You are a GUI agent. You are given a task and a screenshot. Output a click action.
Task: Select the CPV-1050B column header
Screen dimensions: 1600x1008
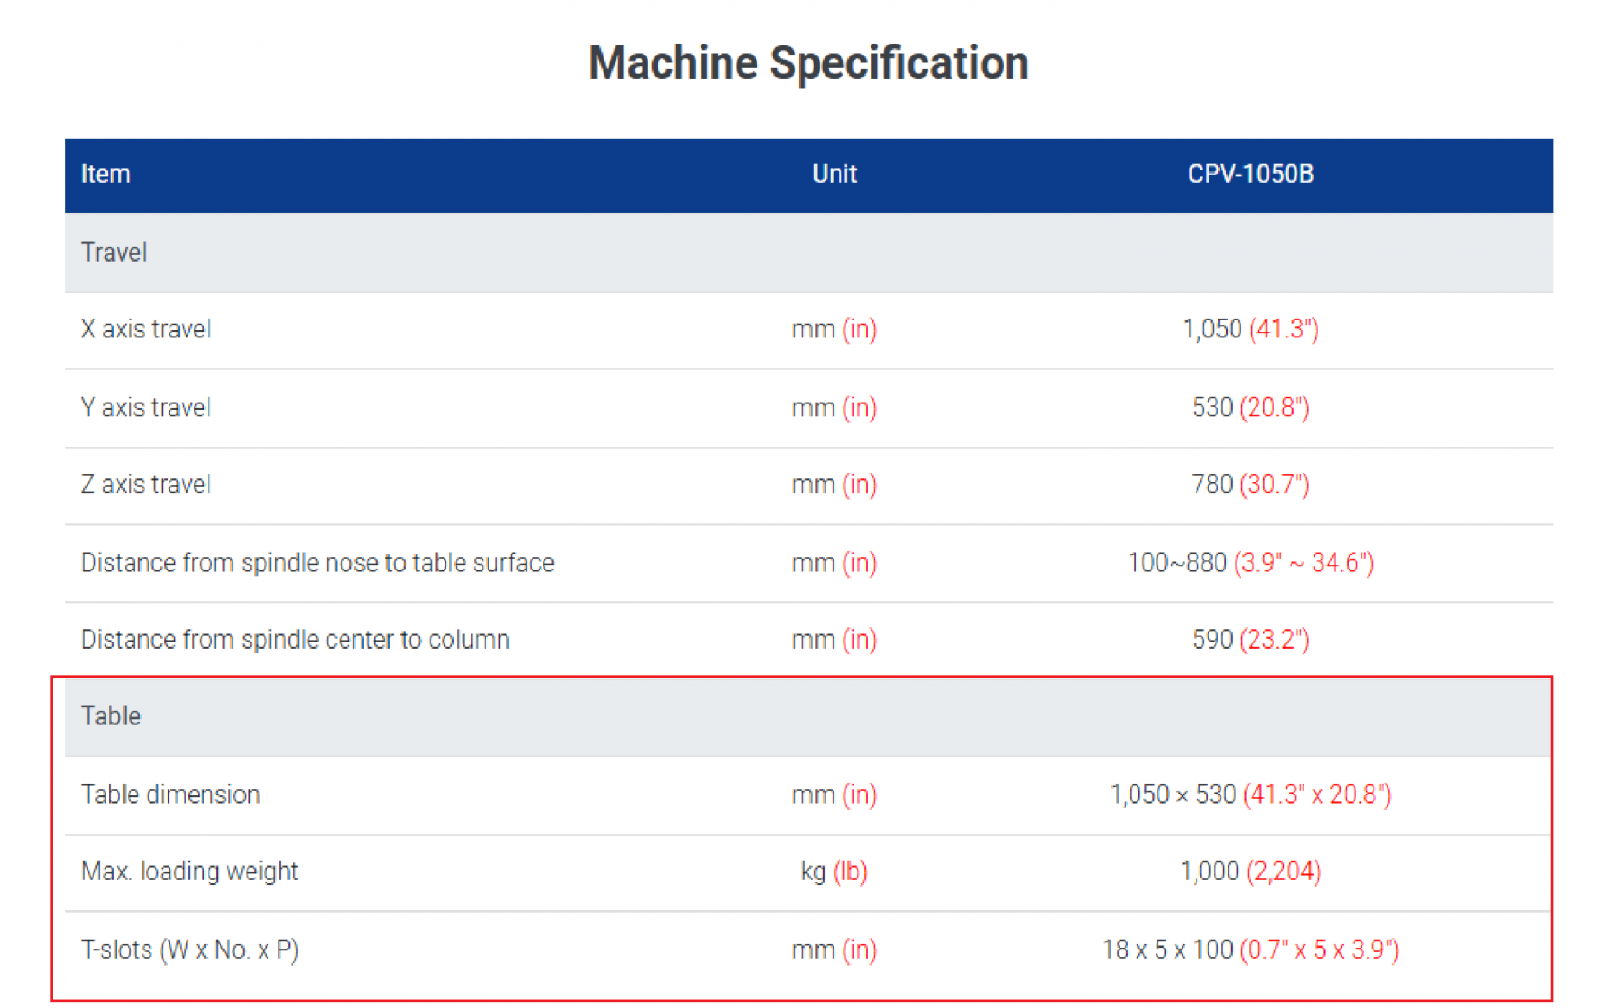click(x=1250, y=174)
